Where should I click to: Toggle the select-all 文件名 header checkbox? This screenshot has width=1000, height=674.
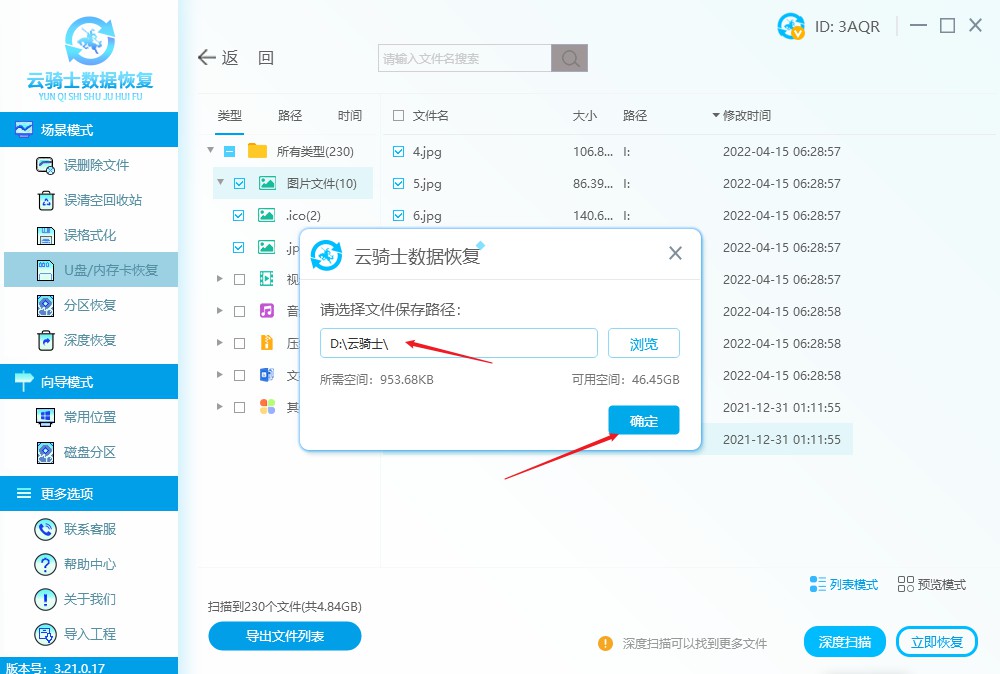click(399, 116)
